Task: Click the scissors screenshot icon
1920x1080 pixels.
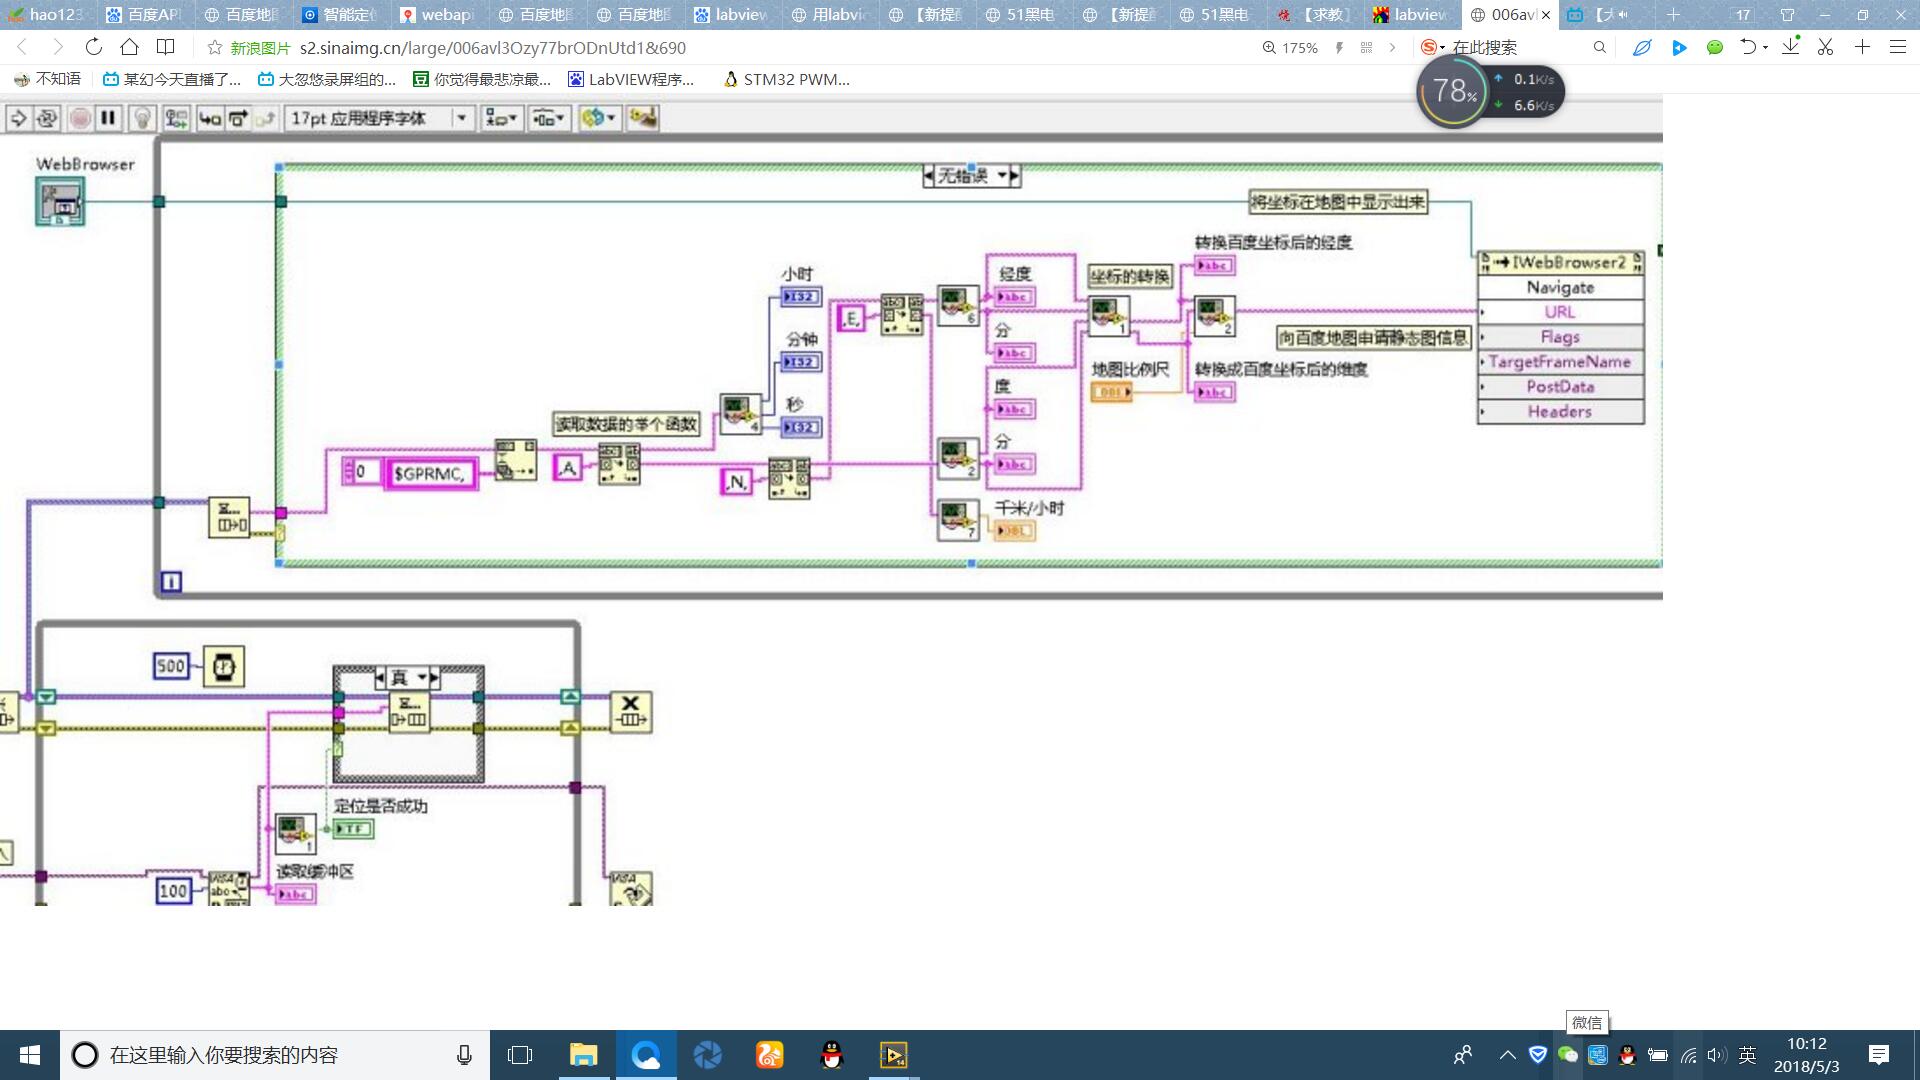Action: point(1825,47)
